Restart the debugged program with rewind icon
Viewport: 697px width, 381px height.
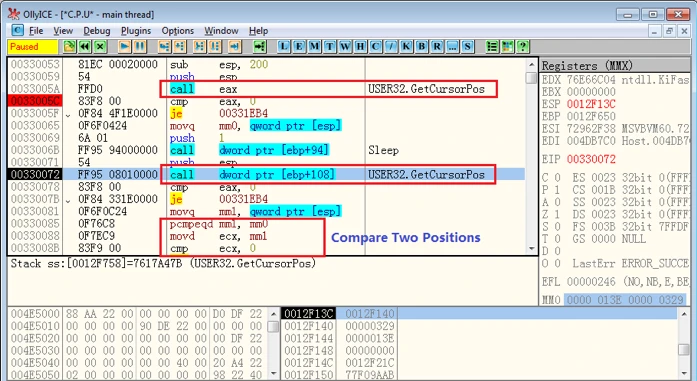click(84, 47)
